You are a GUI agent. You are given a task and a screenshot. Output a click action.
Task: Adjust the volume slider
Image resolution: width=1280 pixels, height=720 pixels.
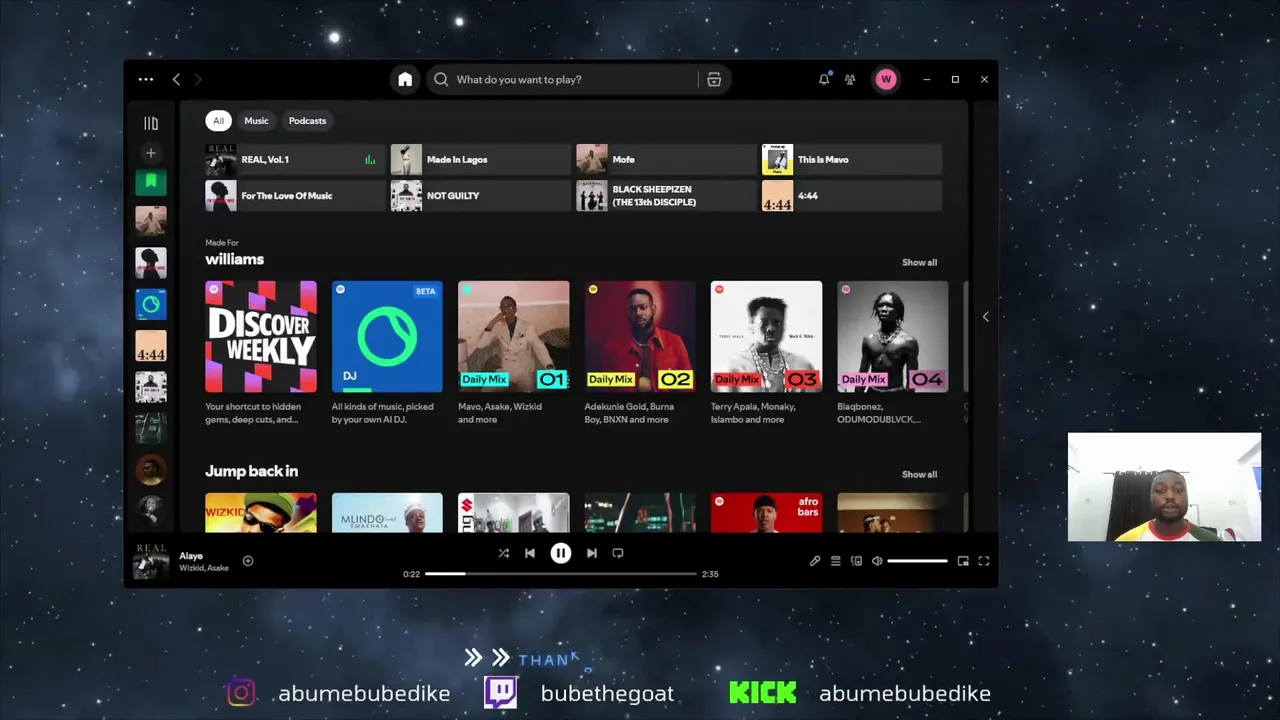[917, 561]
